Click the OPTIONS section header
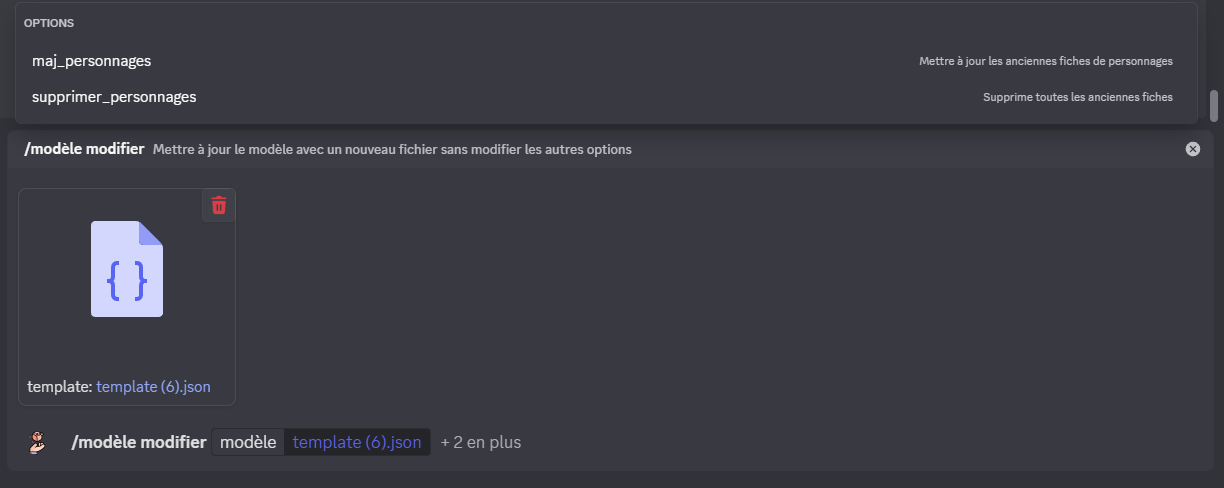The width and height of the screenshot is (1224, 488). [49, 22]
